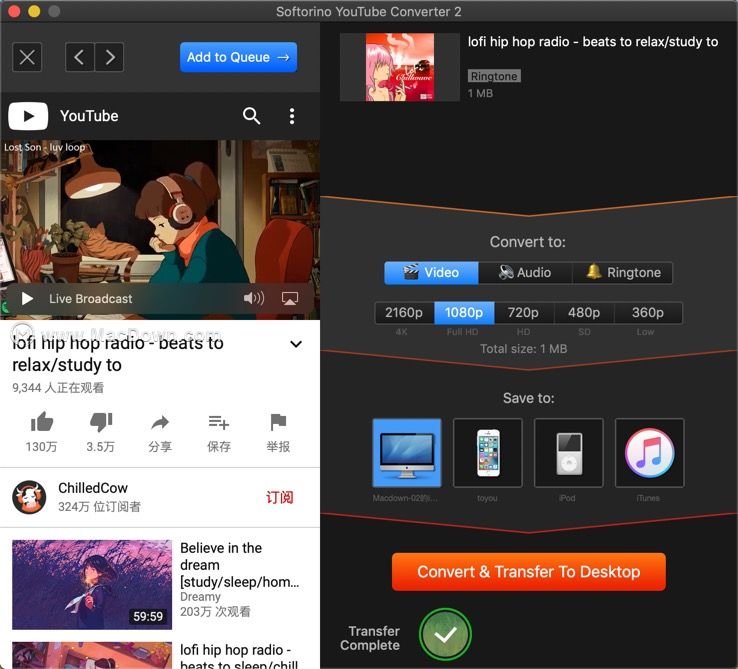Click Convert & Transfer To Desktop

[529, 572]
